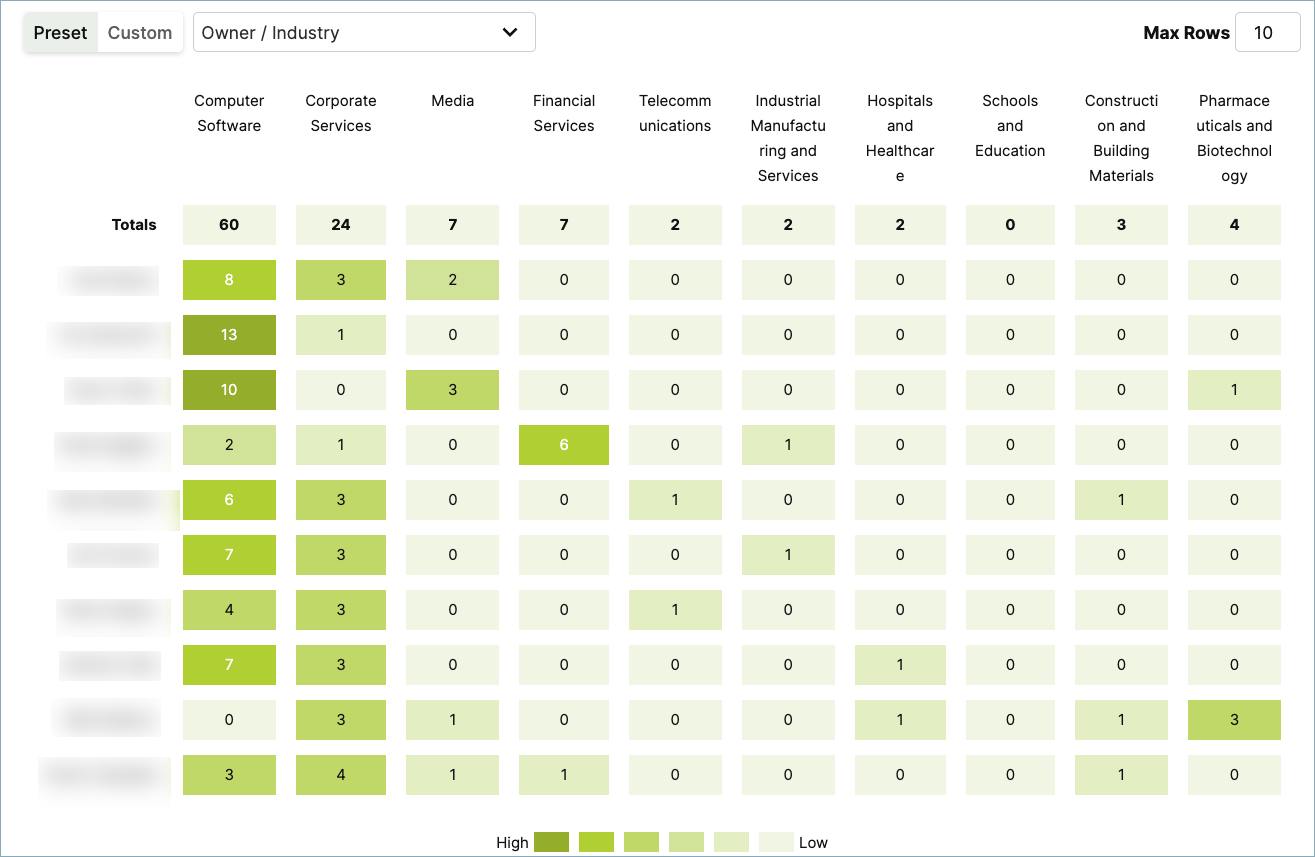
Task: Select the lightest Low legend swatch
Action: [x=776, y=842]
